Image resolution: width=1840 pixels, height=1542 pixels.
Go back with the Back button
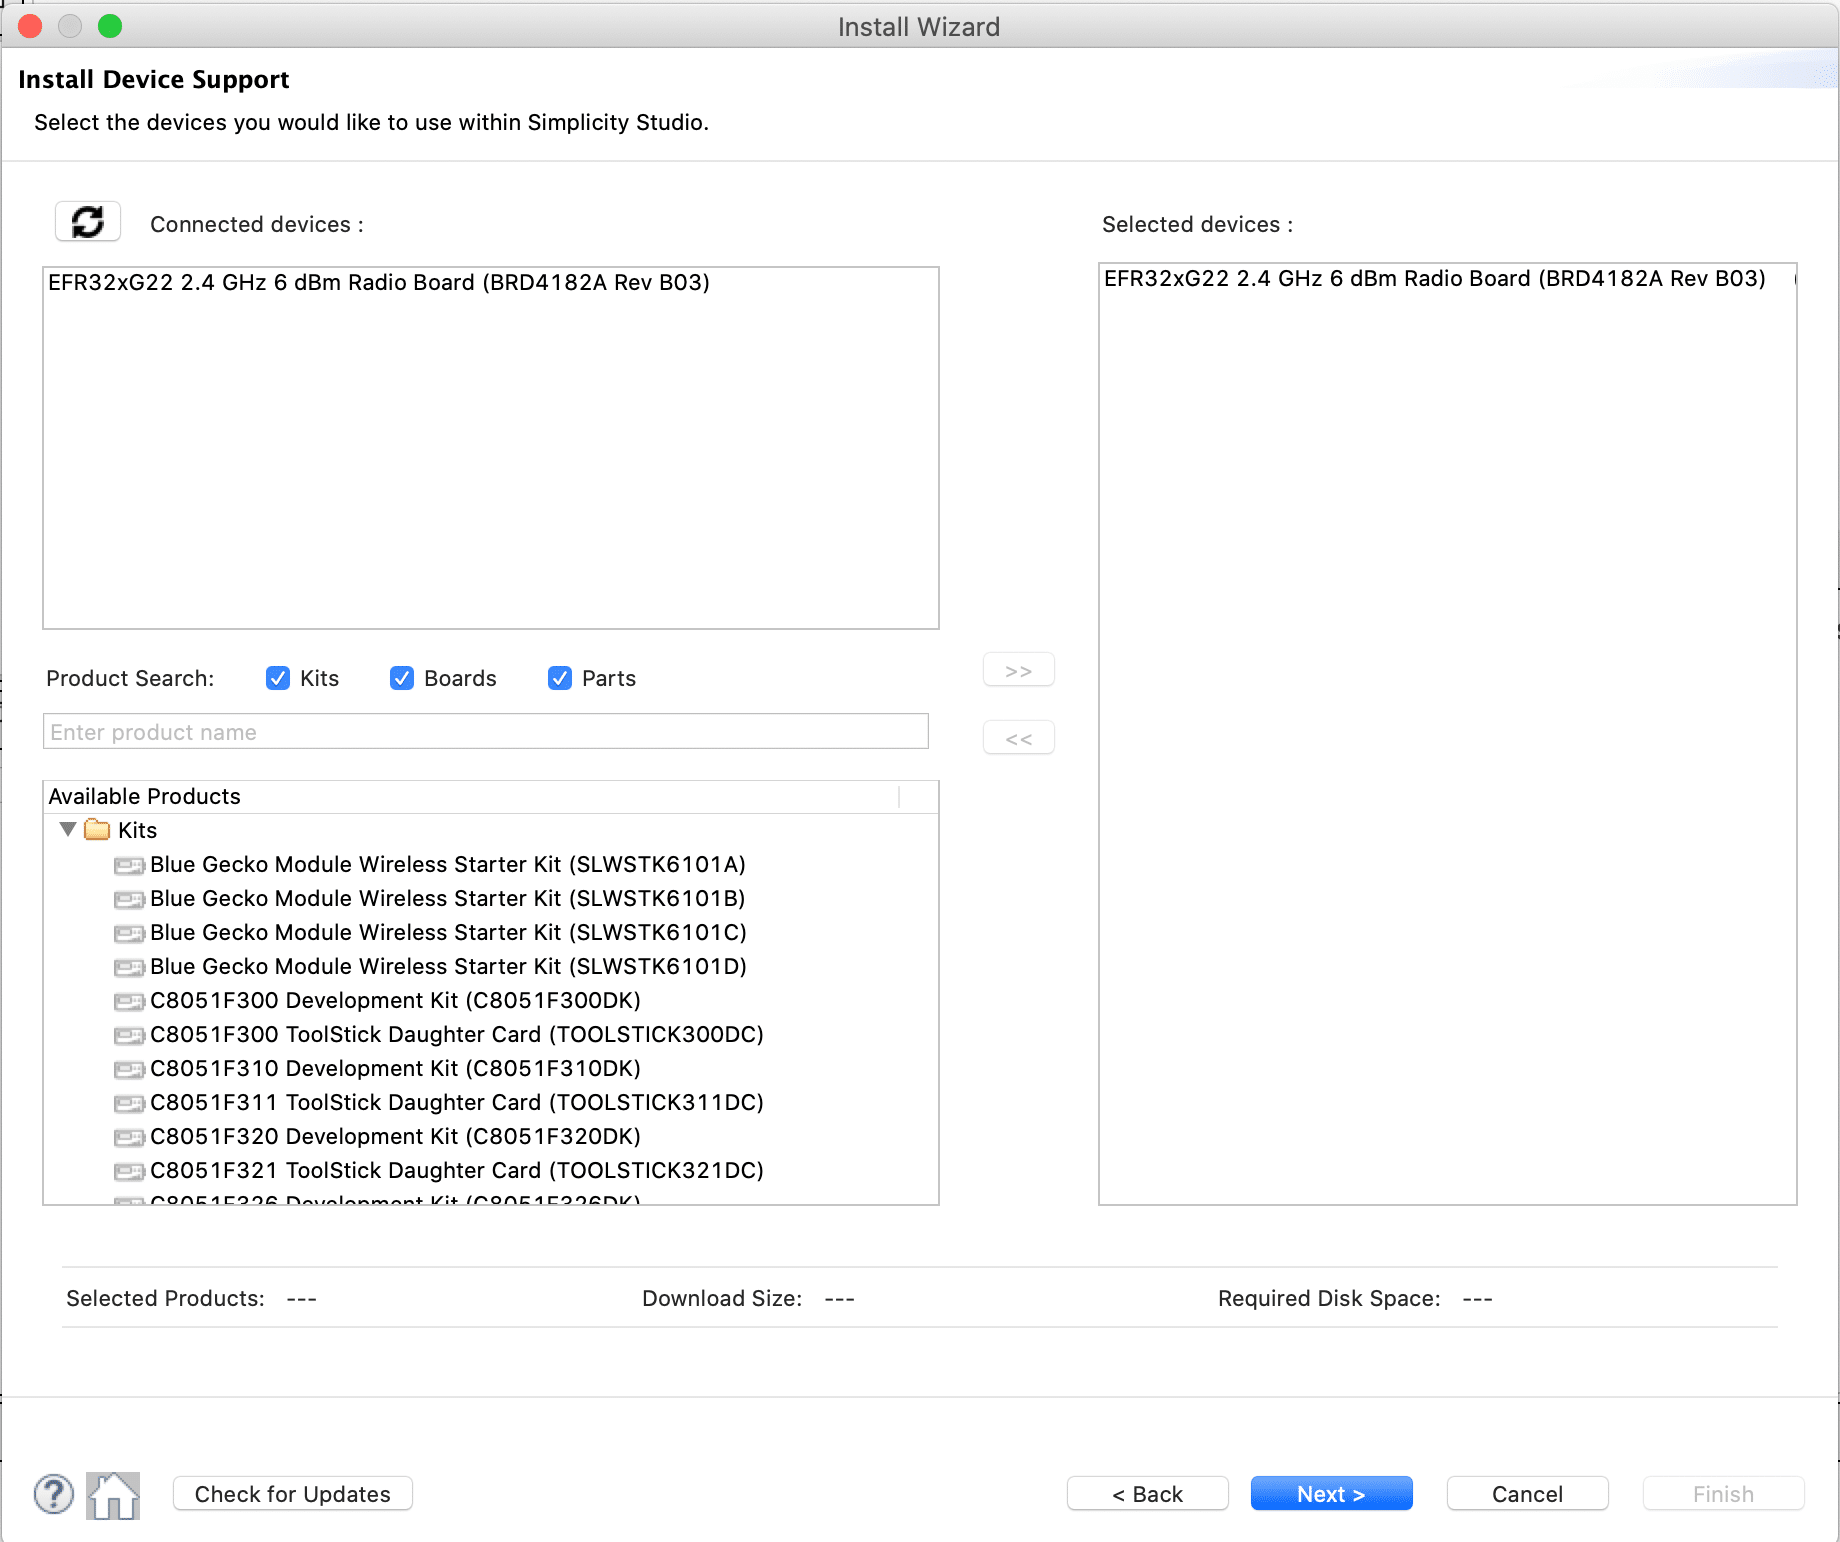coord(1147,1494)
